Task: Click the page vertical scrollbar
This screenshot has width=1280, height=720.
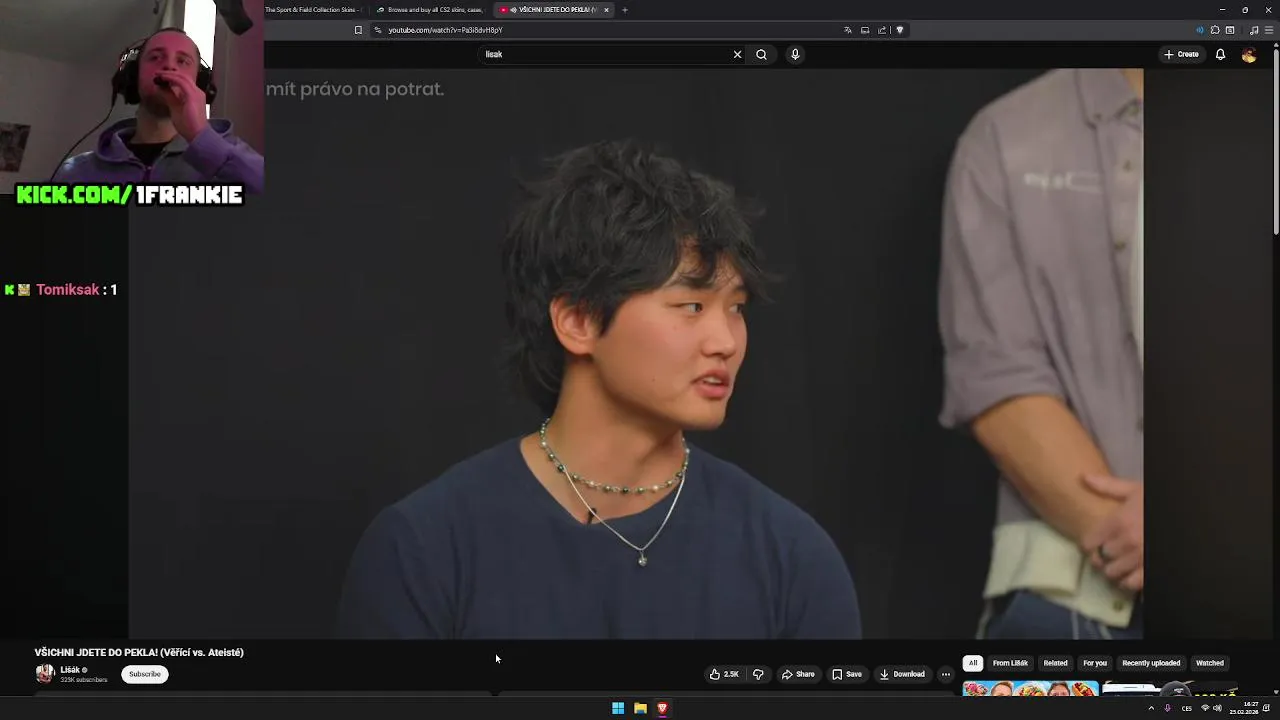Action: (x=1276, y=140)
